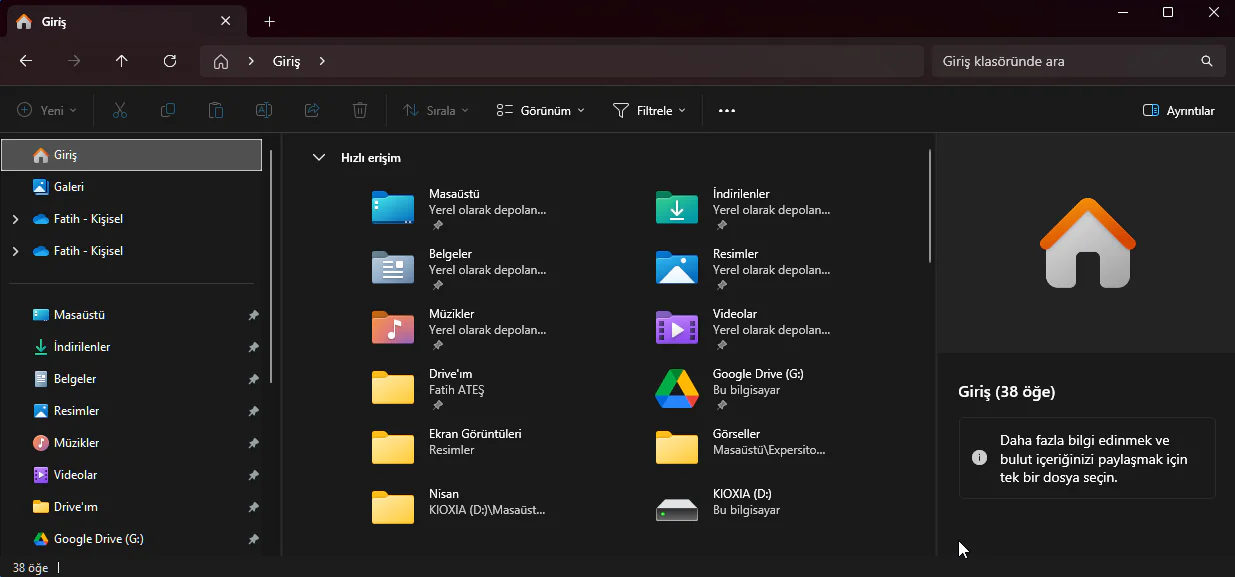Screen dimensions: 1235x577
Task: Open the See more (...) menu
Action: pos(726,110)
